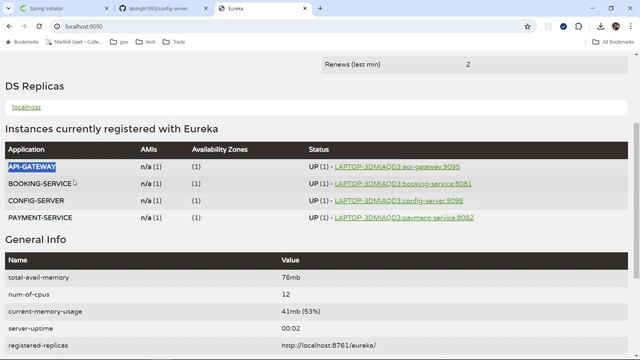The height and width of the screenshot is (360, 640).
Task: Click the browser forward arrow
Action: click(24, 27)
